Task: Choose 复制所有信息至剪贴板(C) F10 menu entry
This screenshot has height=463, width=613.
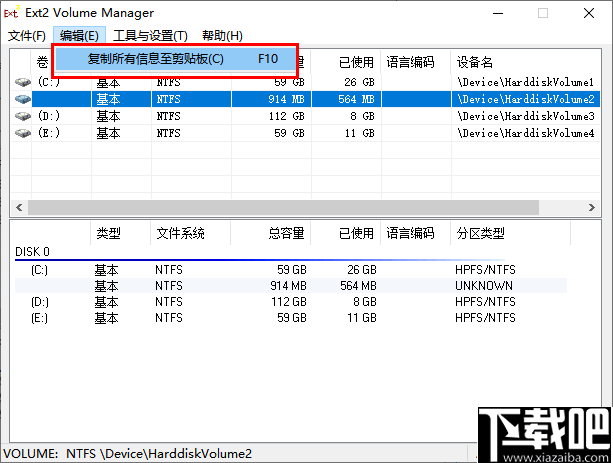Action: tap(175, 59)
